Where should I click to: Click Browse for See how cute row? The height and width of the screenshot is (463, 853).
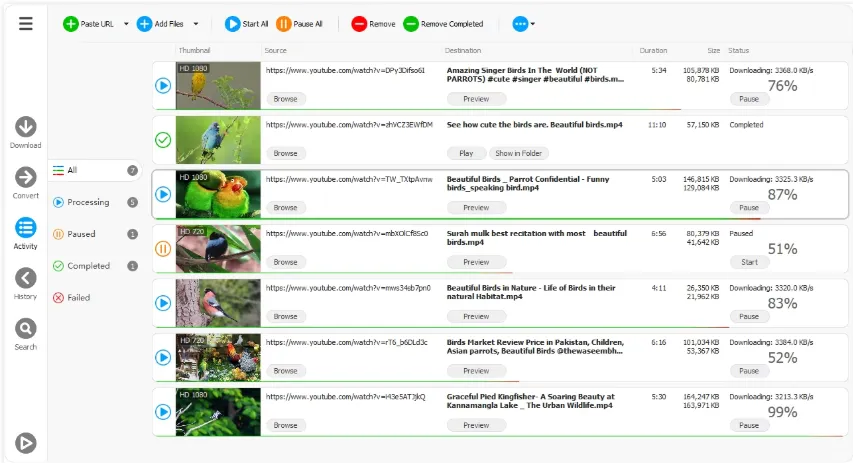286,153
